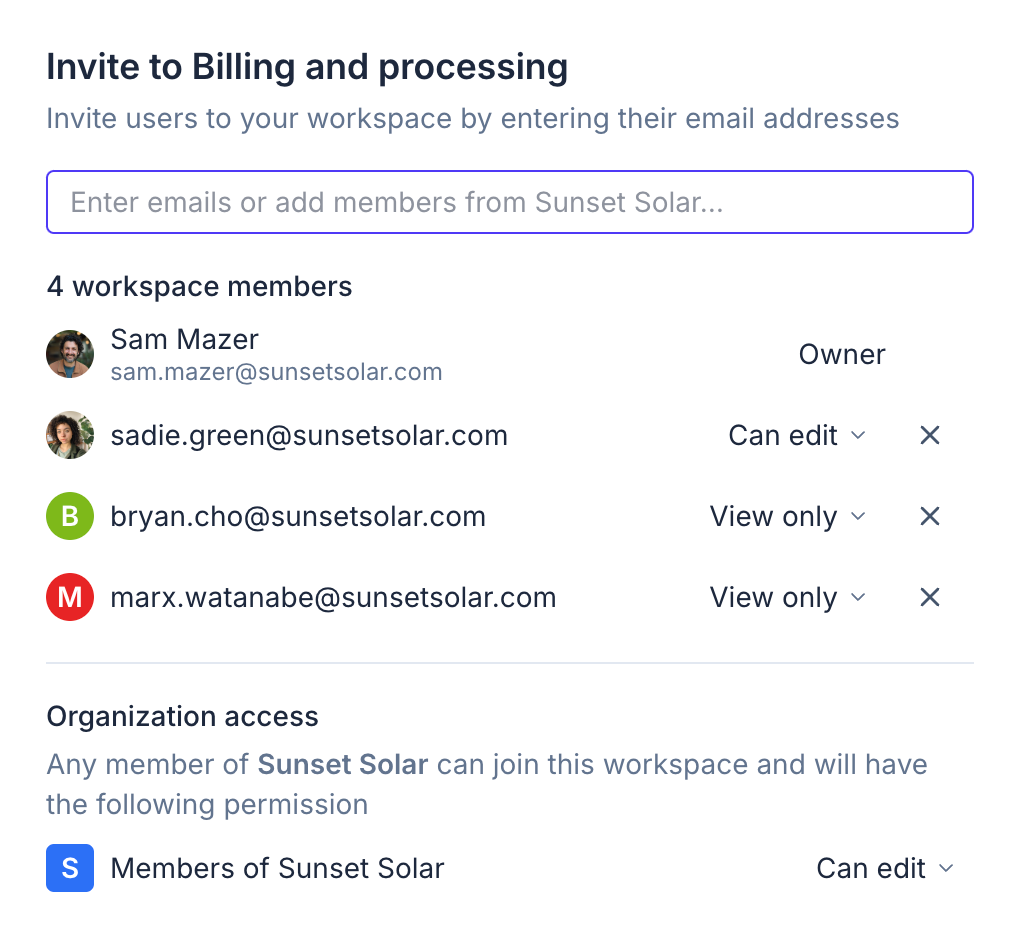The width and height of the screenshot is (1020, 938).
Task: Remove sadie.green from workspace members
Action: (x=930, y=436)
